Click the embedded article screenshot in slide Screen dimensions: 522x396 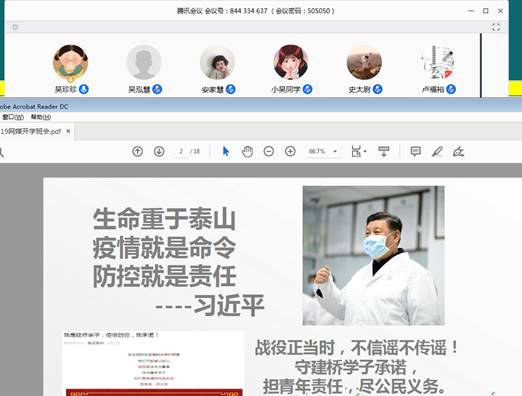point(153,364)
